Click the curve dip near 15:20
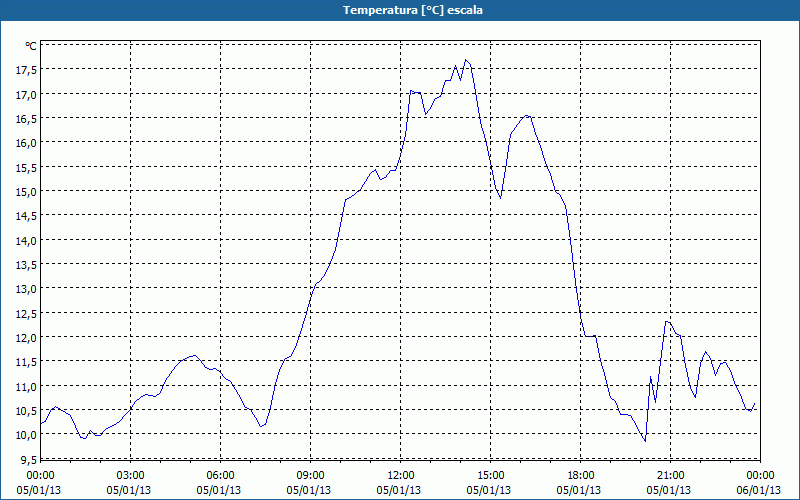This screenshot has height=500, width=800. pos(501,197)
